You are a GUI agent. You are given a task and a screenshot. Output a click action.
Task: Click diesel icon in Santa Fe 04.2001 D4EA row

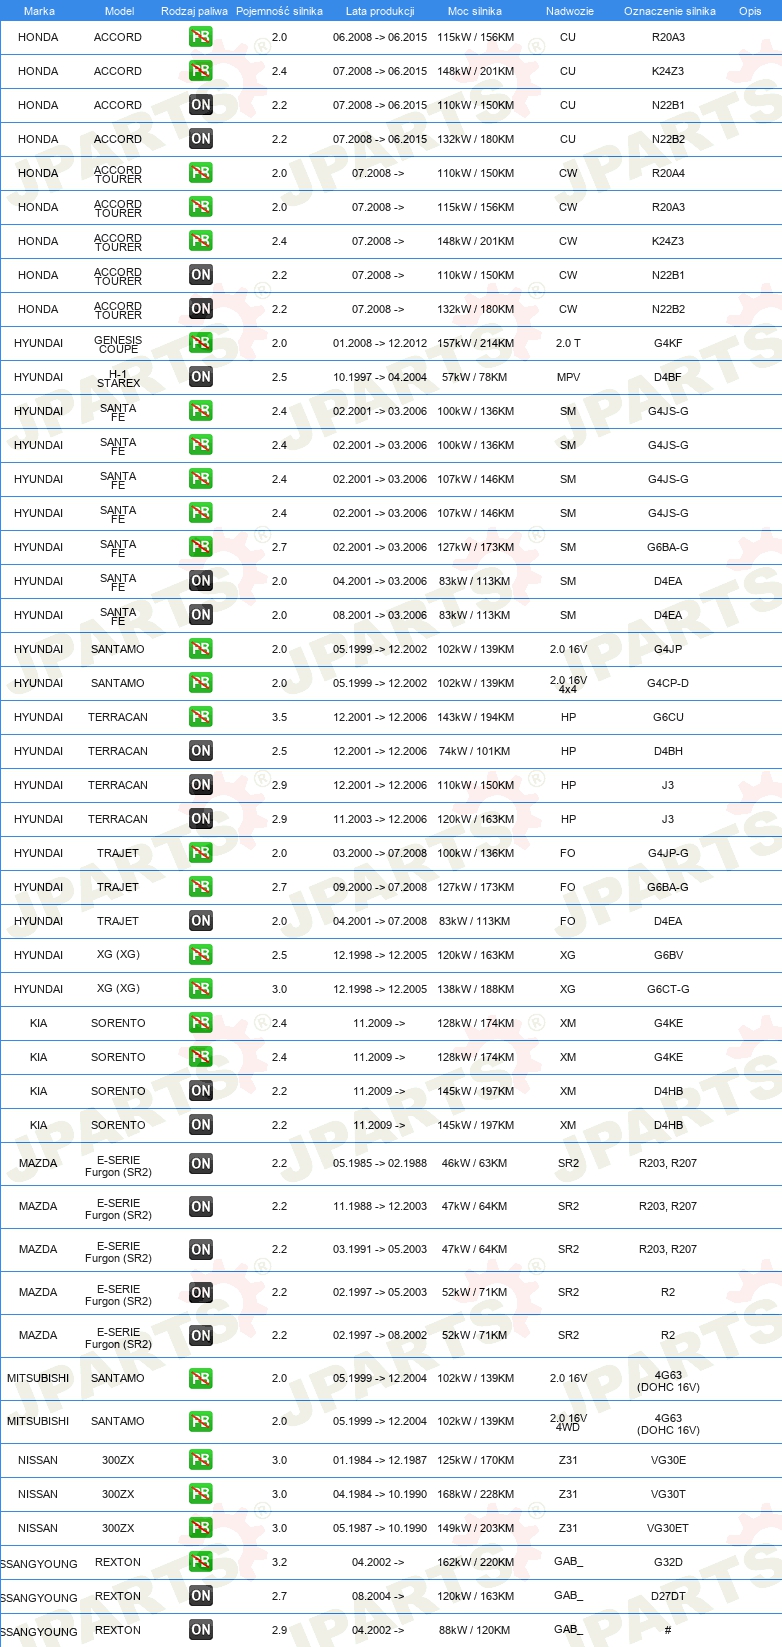tap(200, 581)
